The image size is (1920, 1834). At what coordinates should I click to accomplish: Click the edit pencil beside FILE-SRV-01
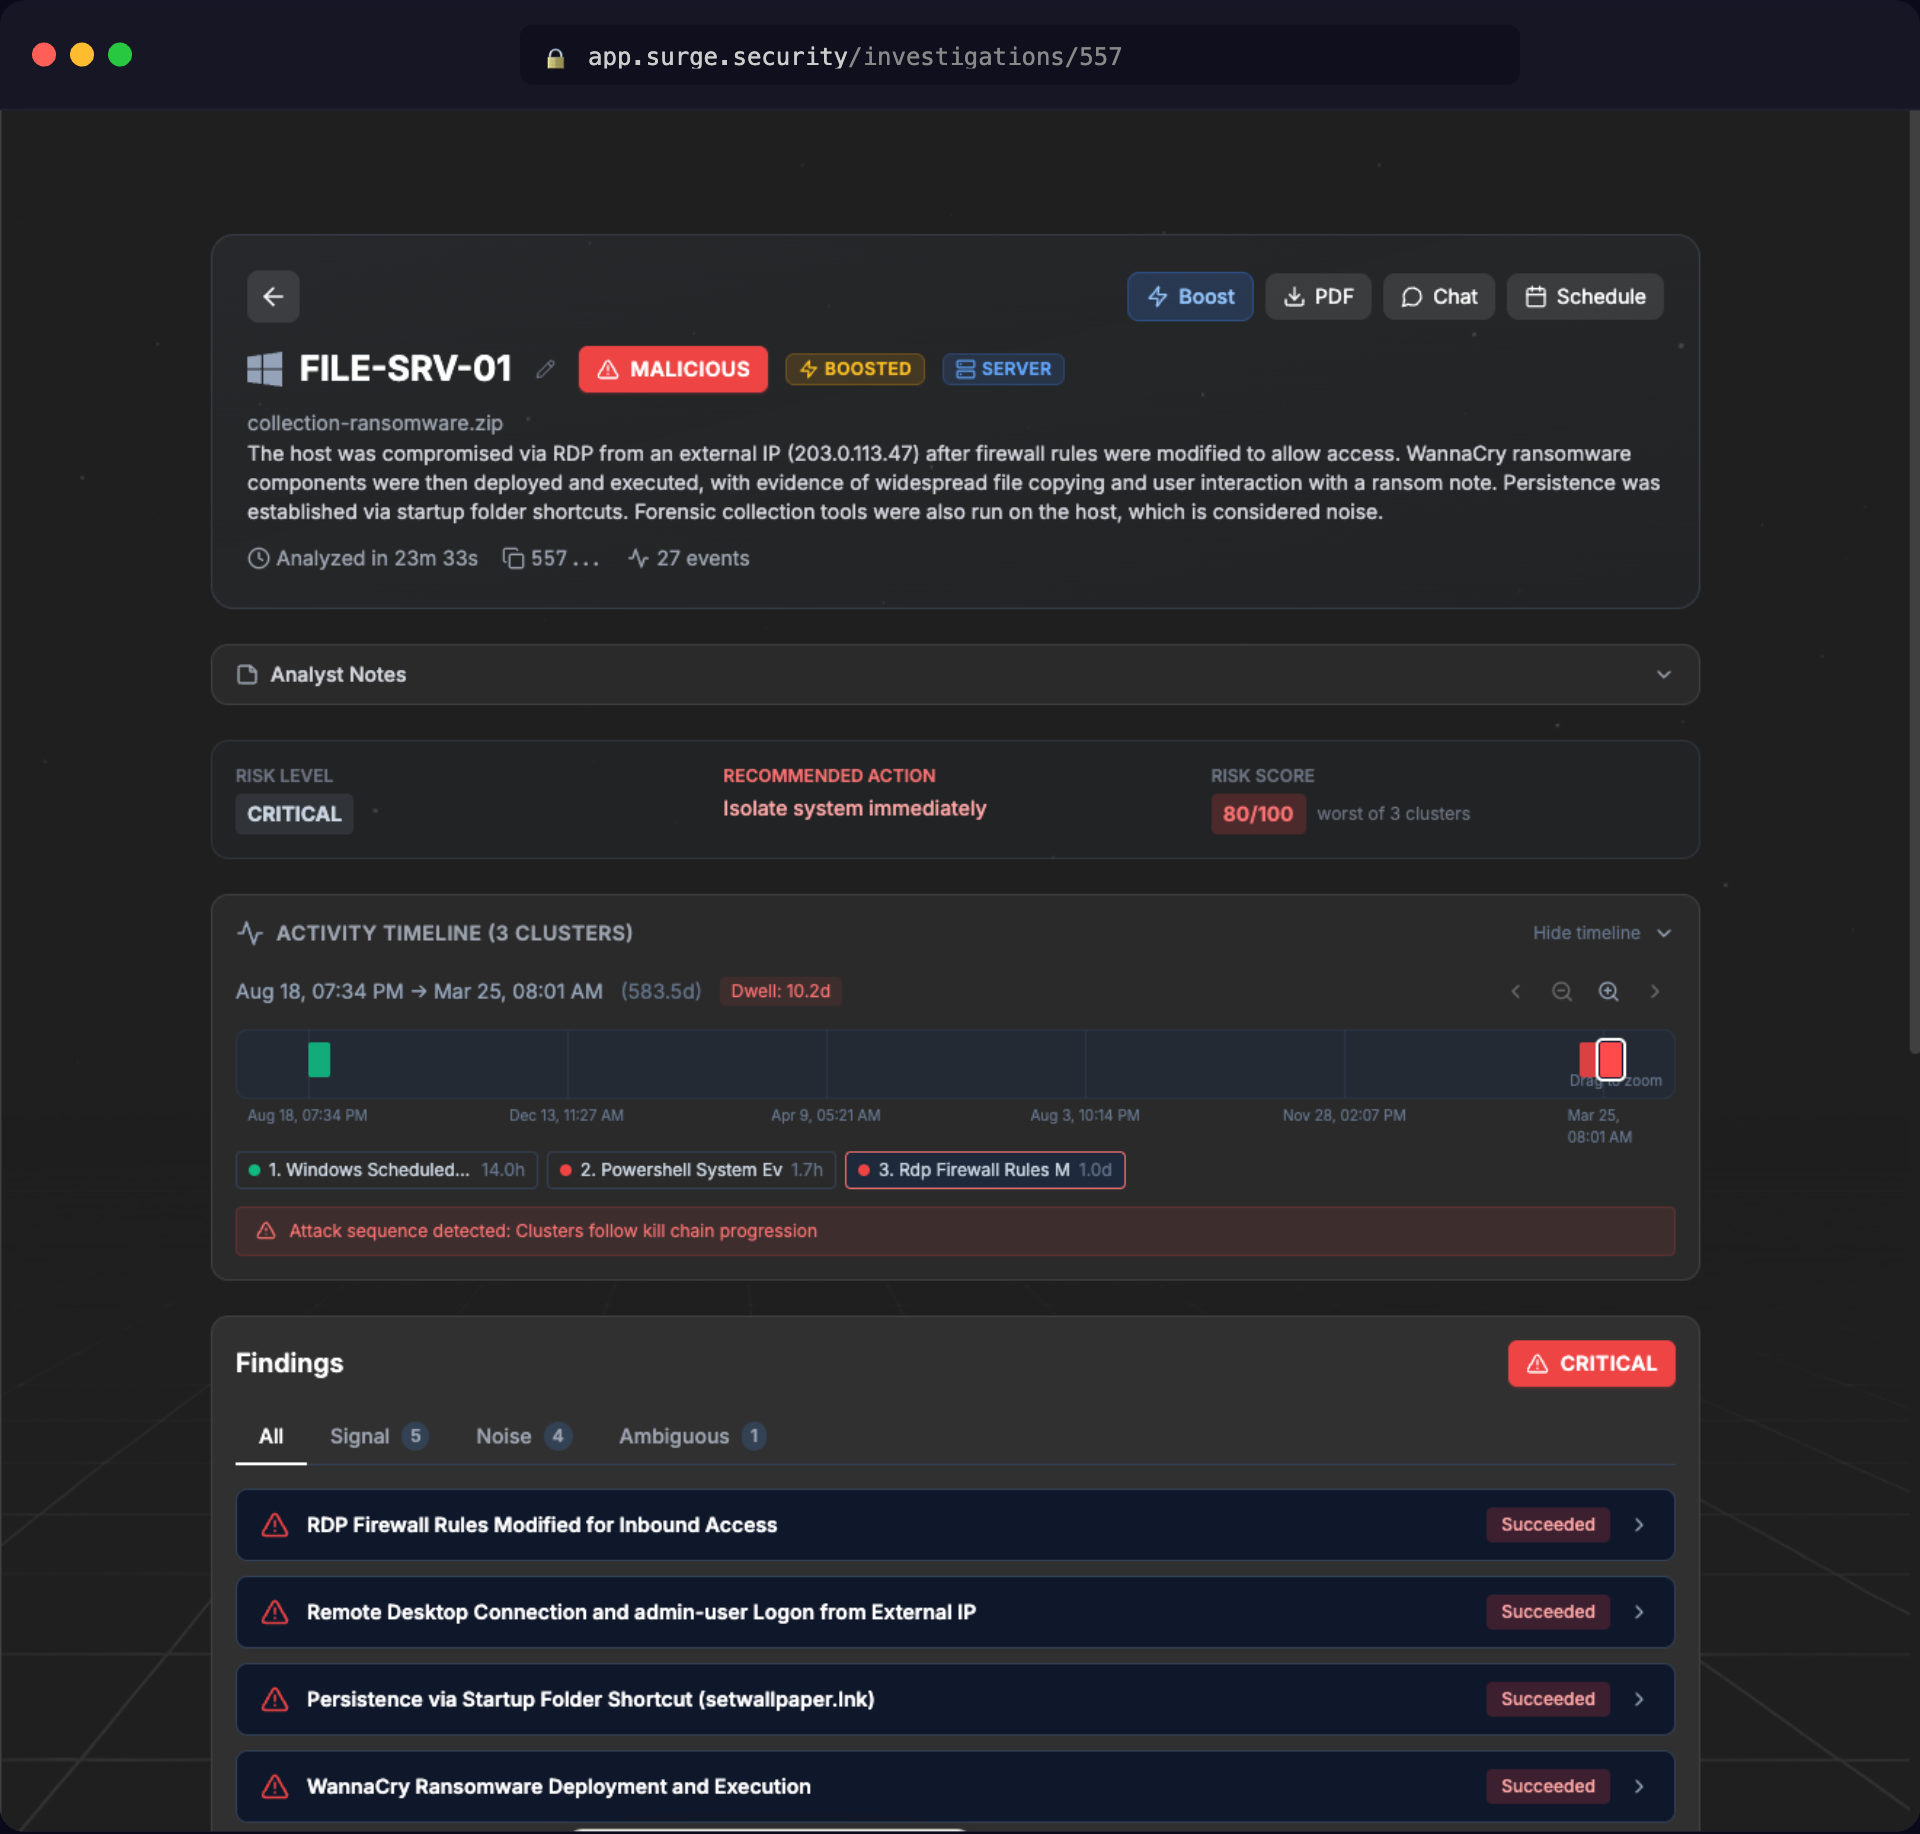545,369
